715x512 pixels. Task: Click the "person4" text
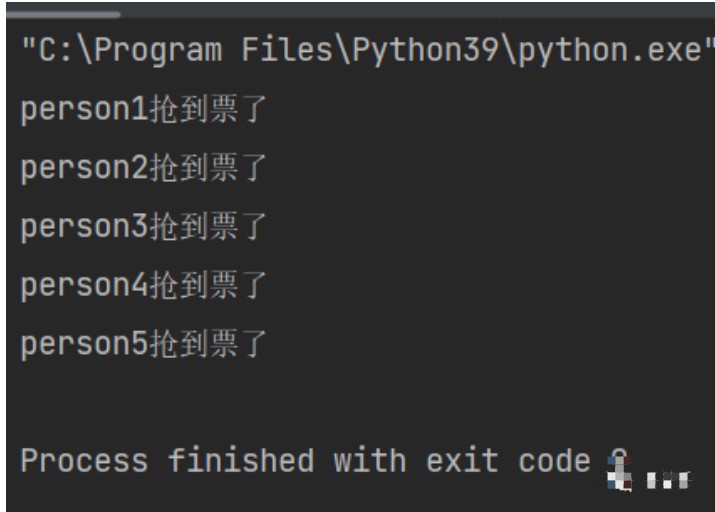click(x=84, y=285)
